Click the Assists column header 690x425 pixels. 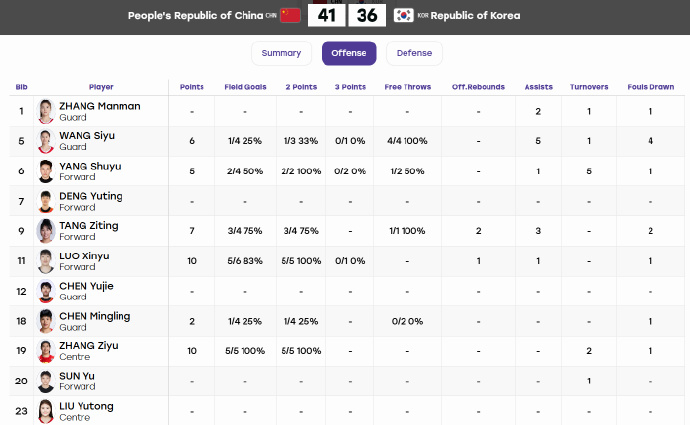pyautogui.click(x=539, y=87)
